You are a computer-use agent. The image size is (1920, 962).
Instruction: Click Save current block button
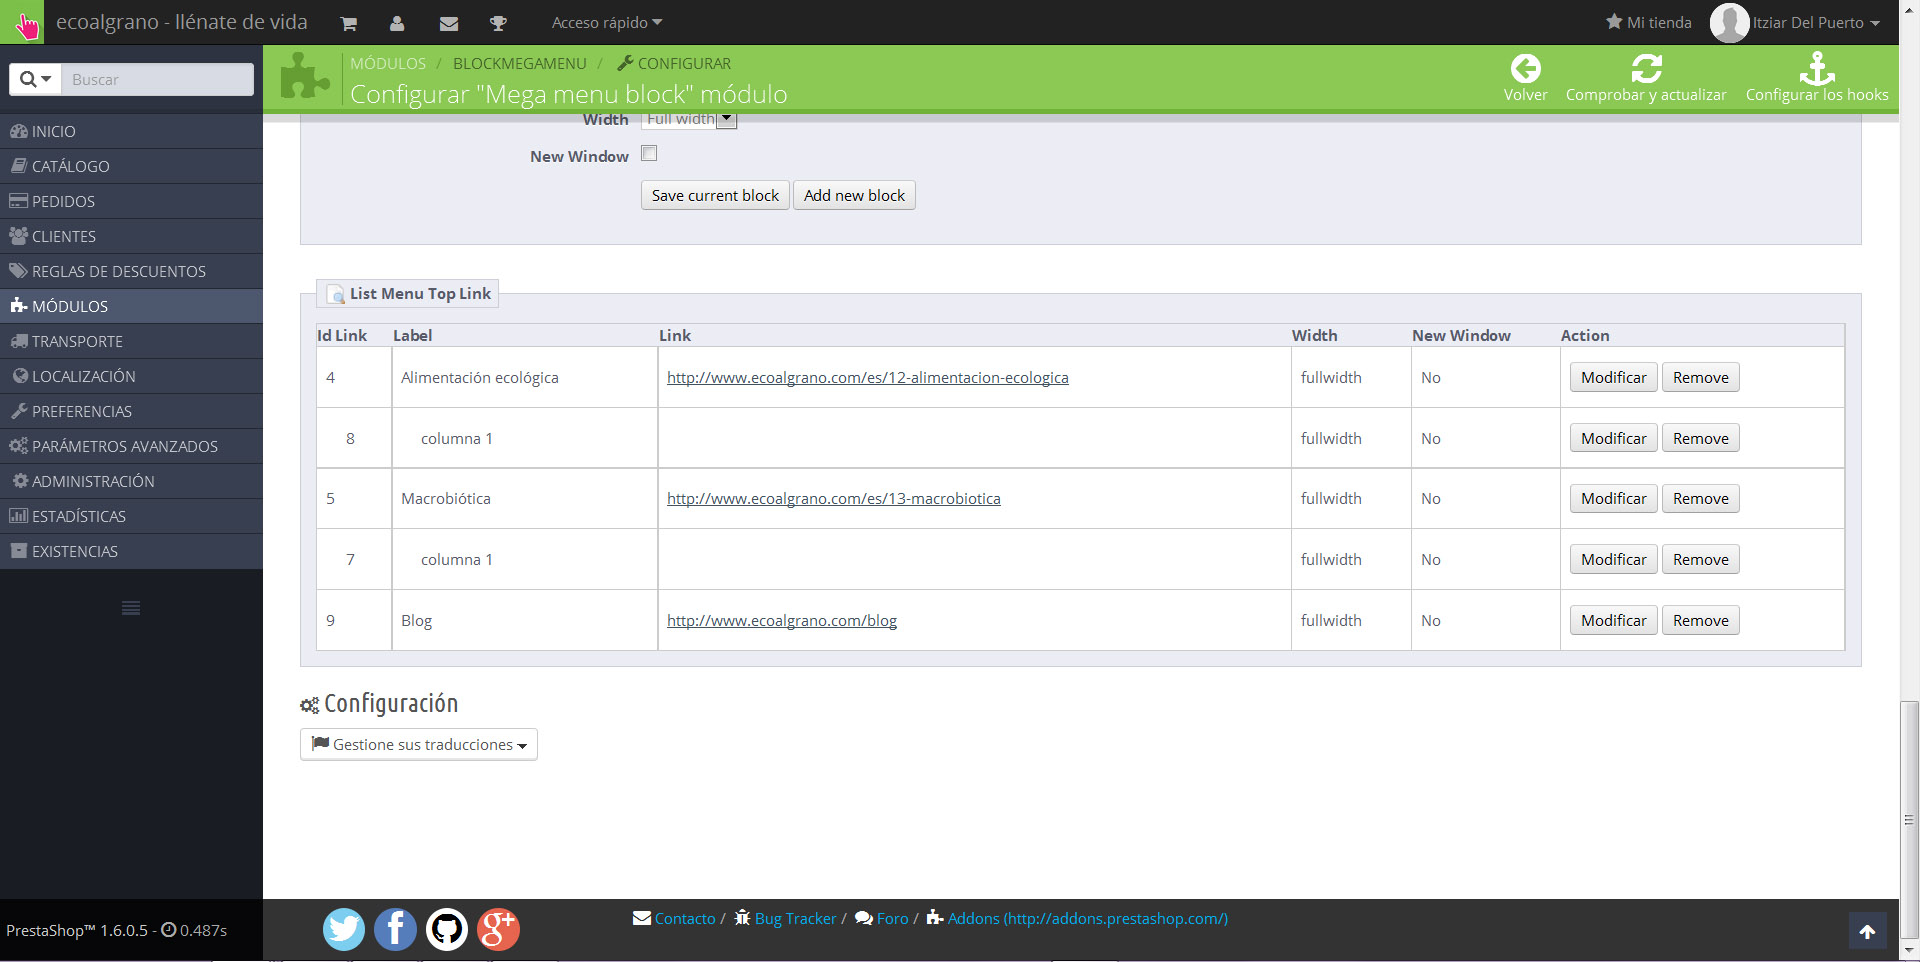point(715,195)
